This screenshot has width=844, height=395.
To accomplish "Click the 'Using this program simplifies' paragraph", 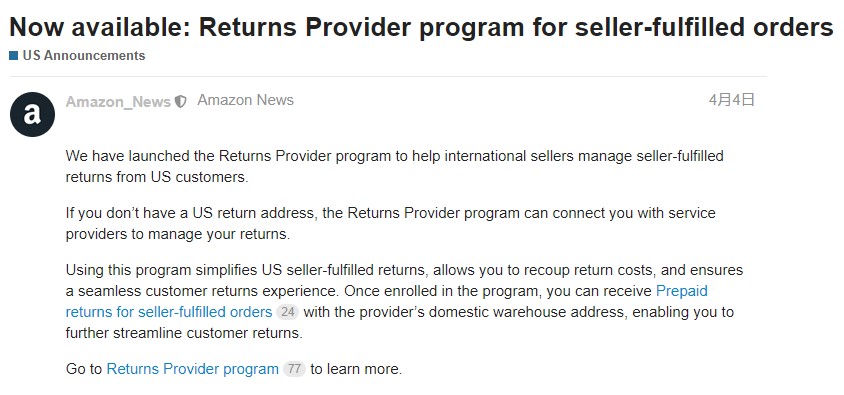I will click(404, 301).
